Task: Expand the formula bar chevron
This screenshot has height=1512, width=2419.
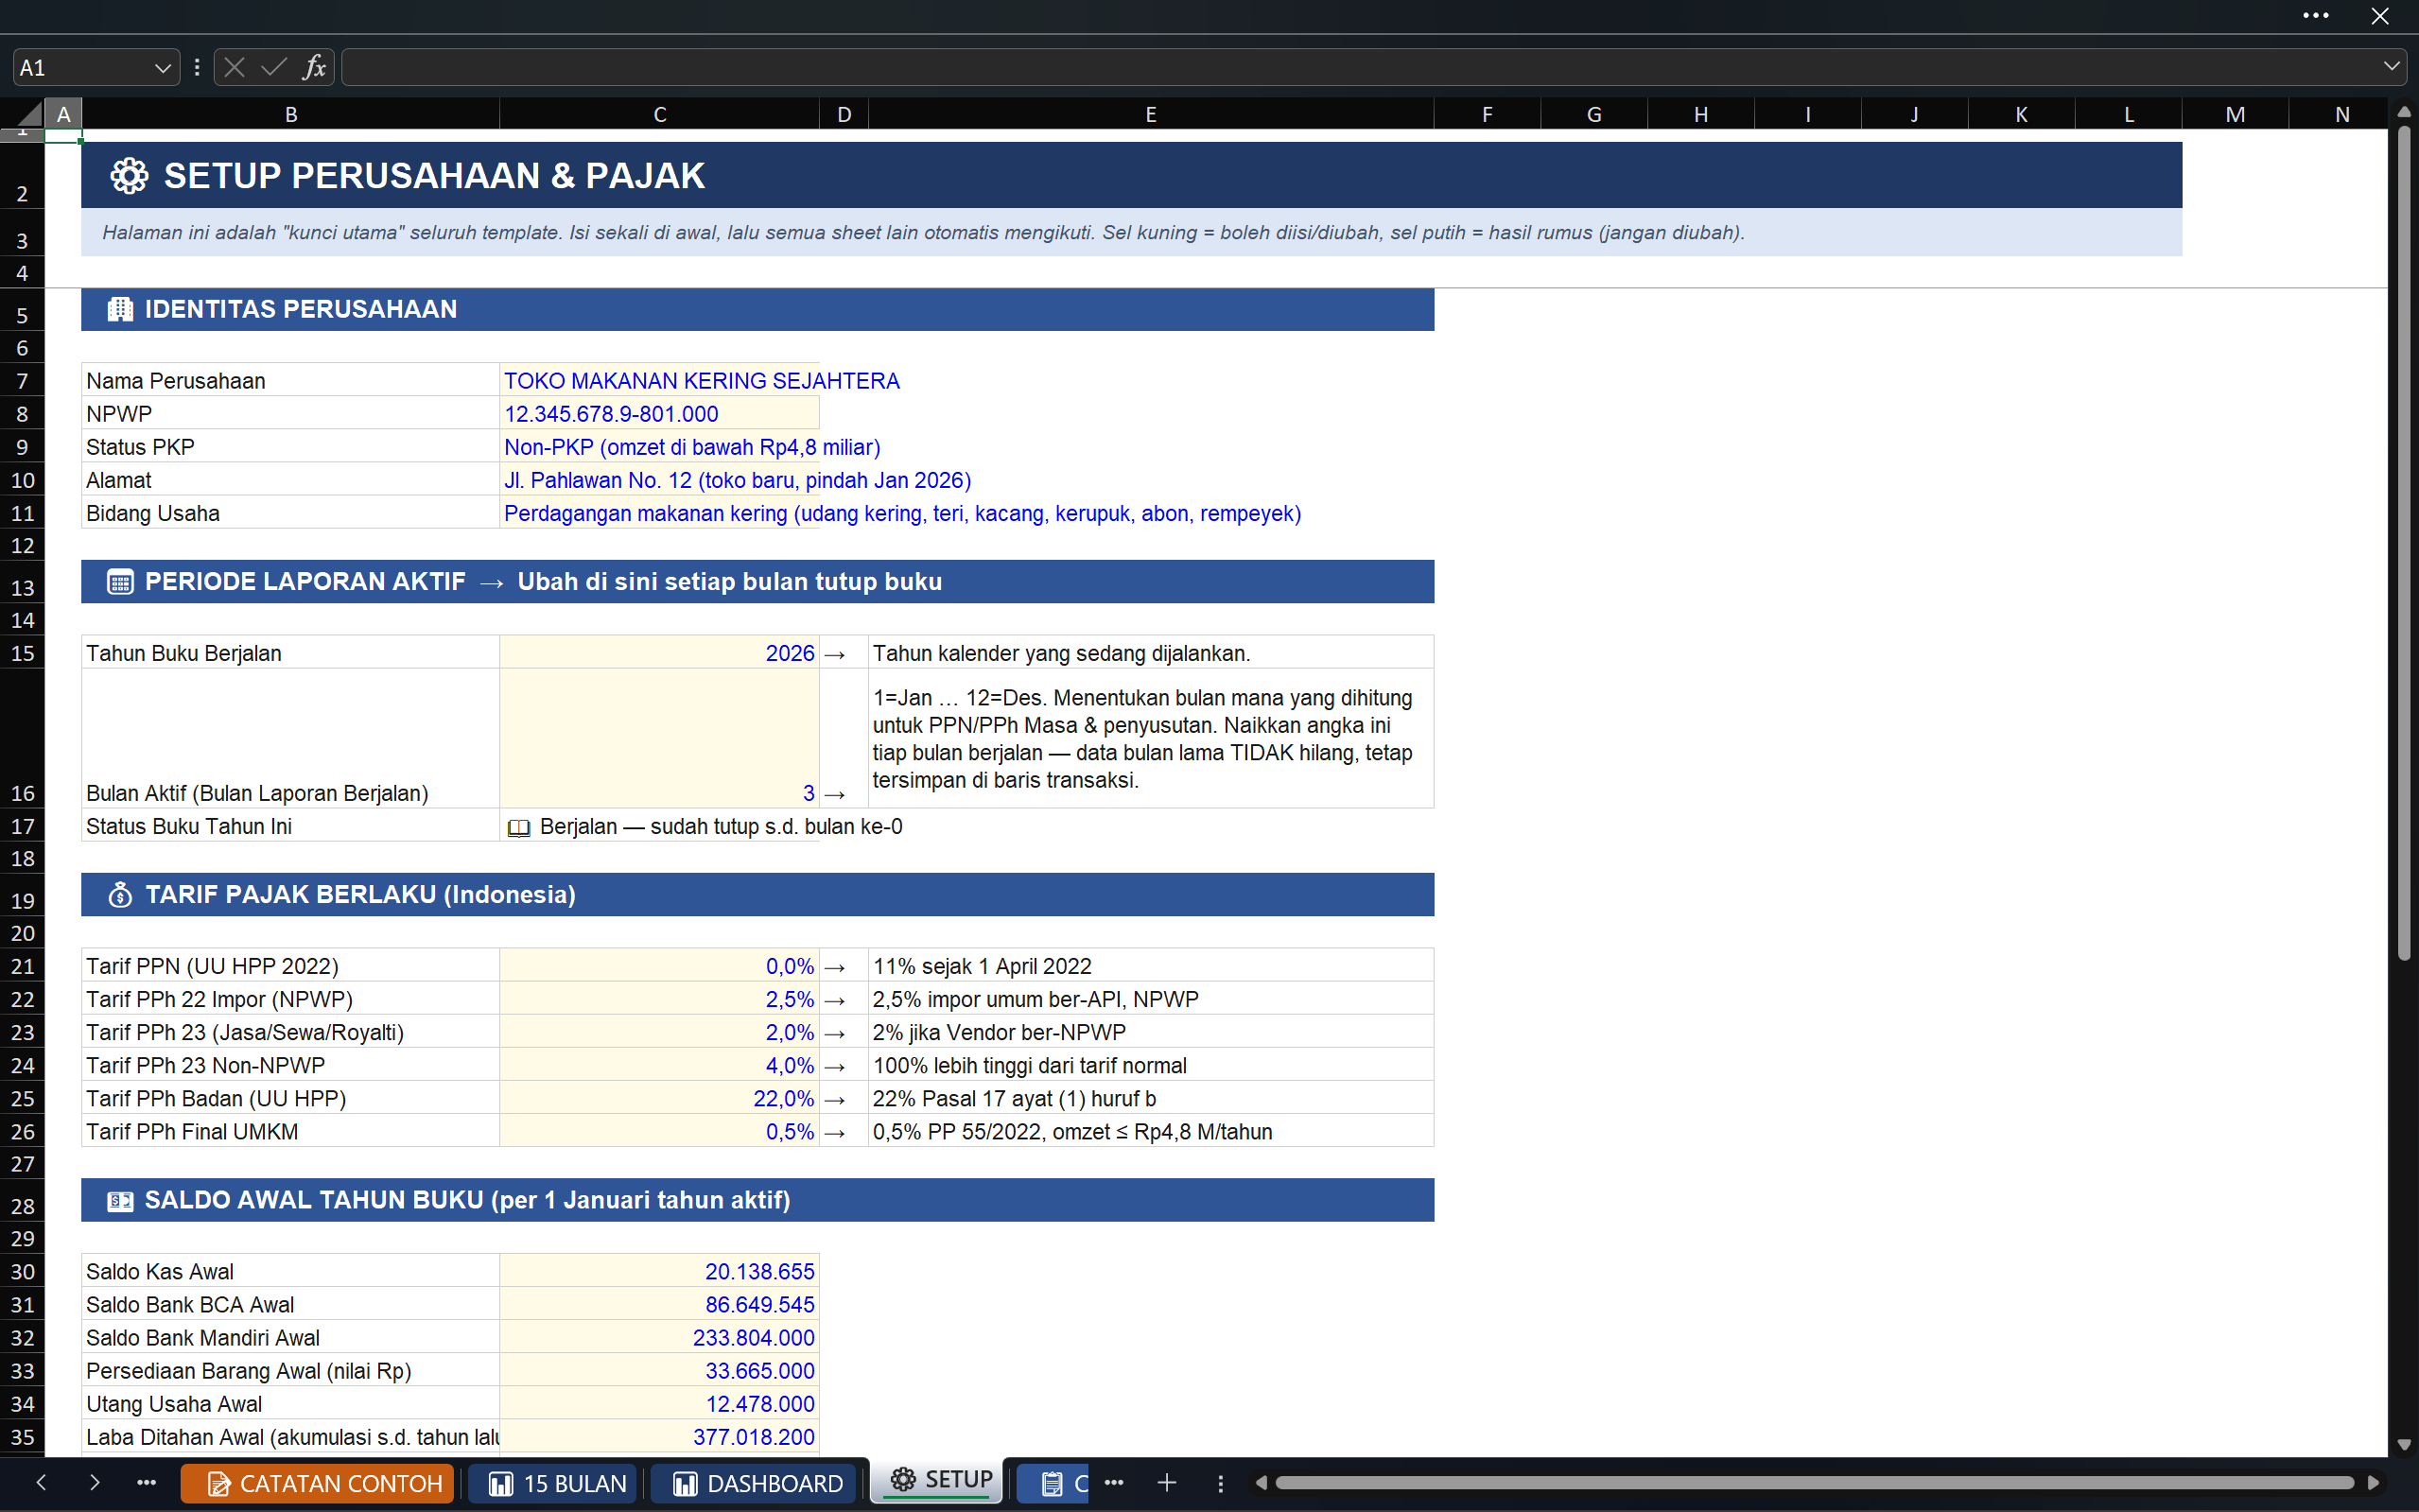Action: click(2391, 67)
